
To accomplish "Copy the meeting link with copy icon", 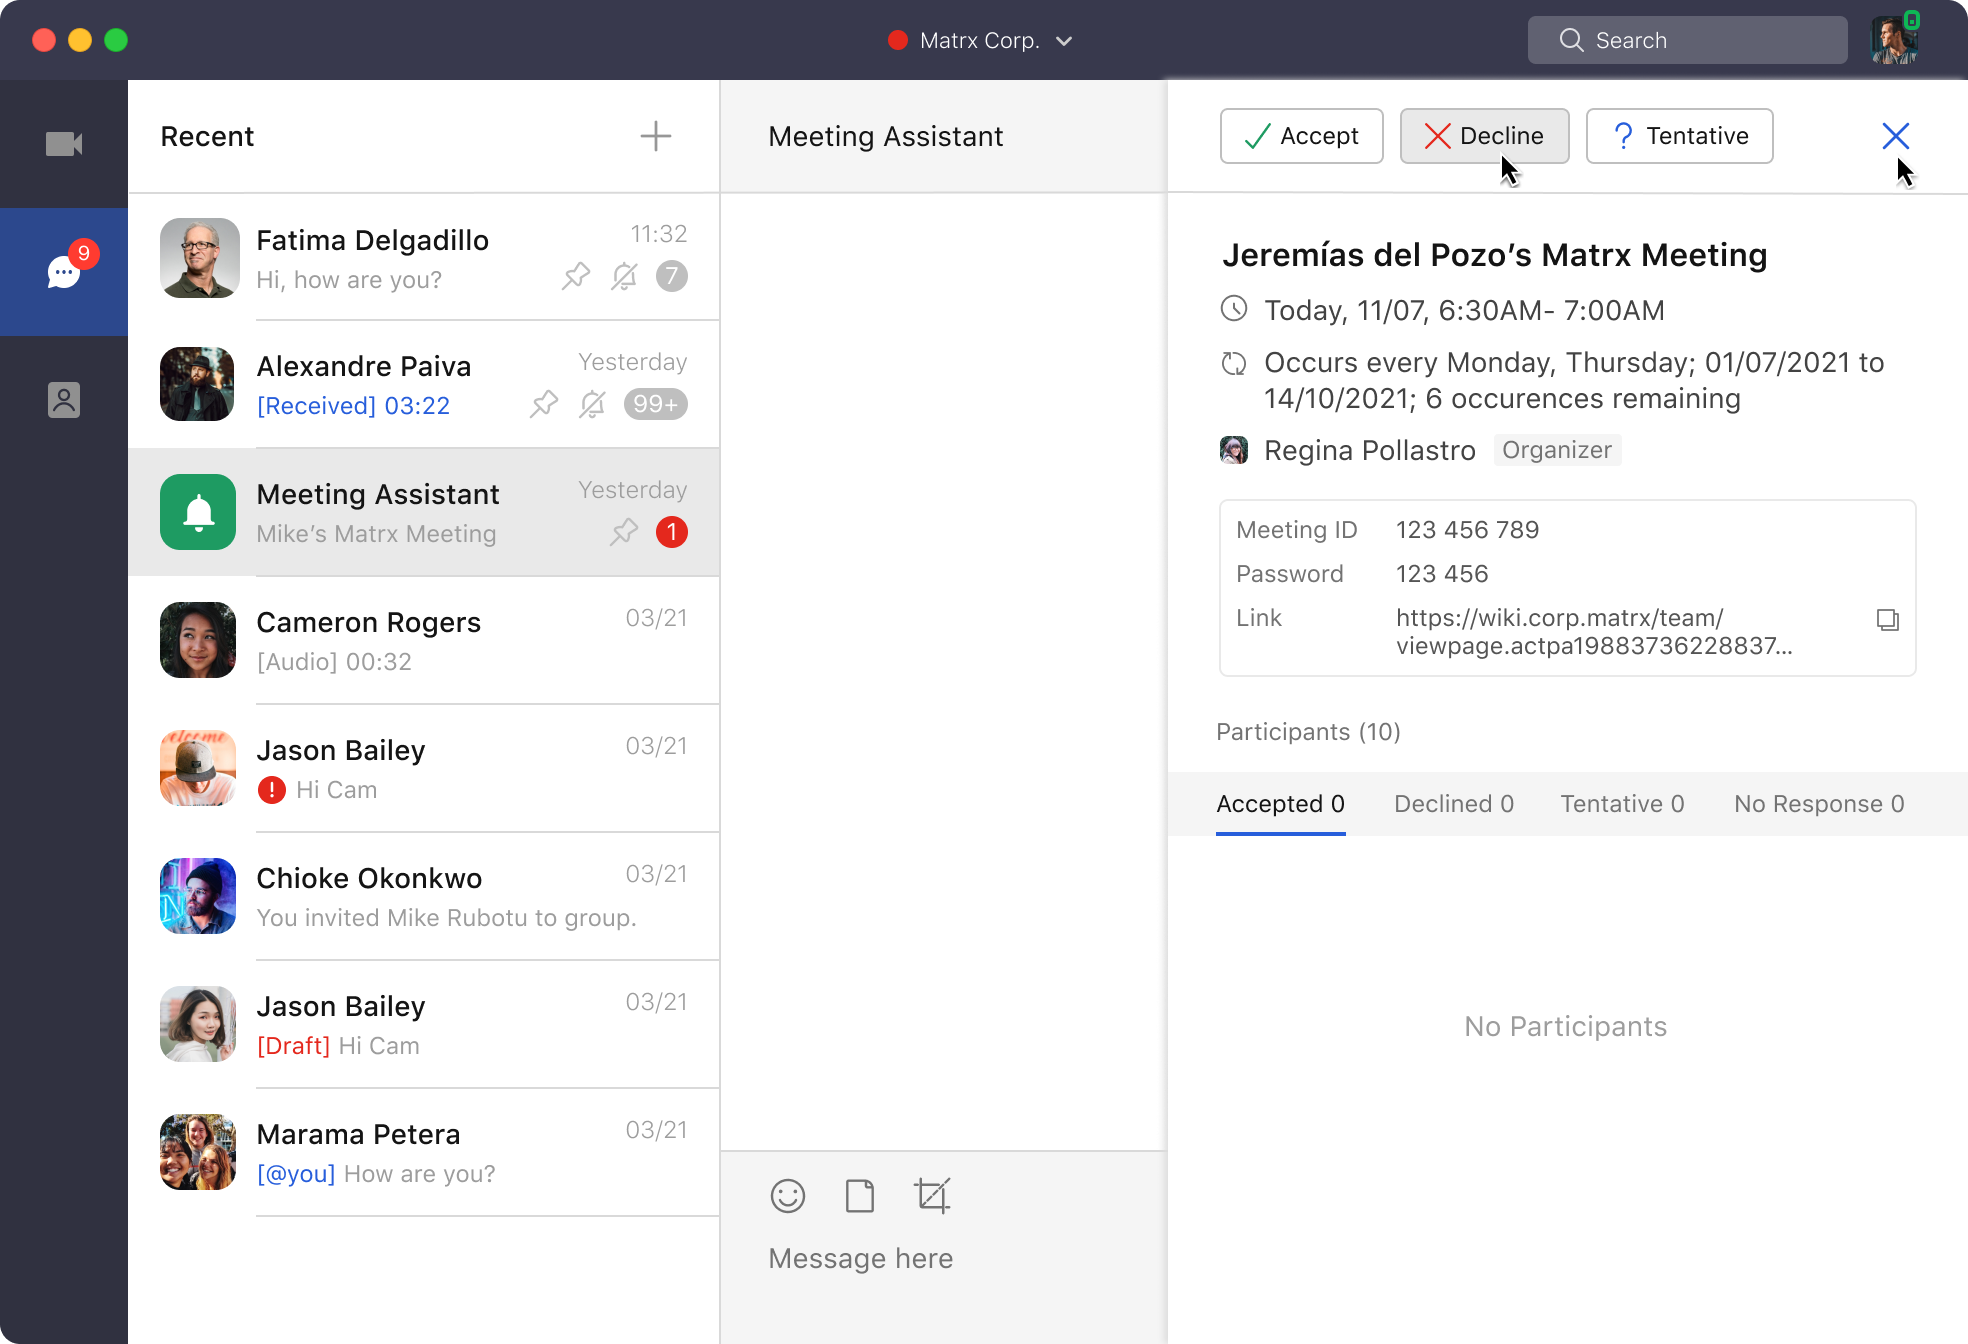I will tap(1887, 620).
